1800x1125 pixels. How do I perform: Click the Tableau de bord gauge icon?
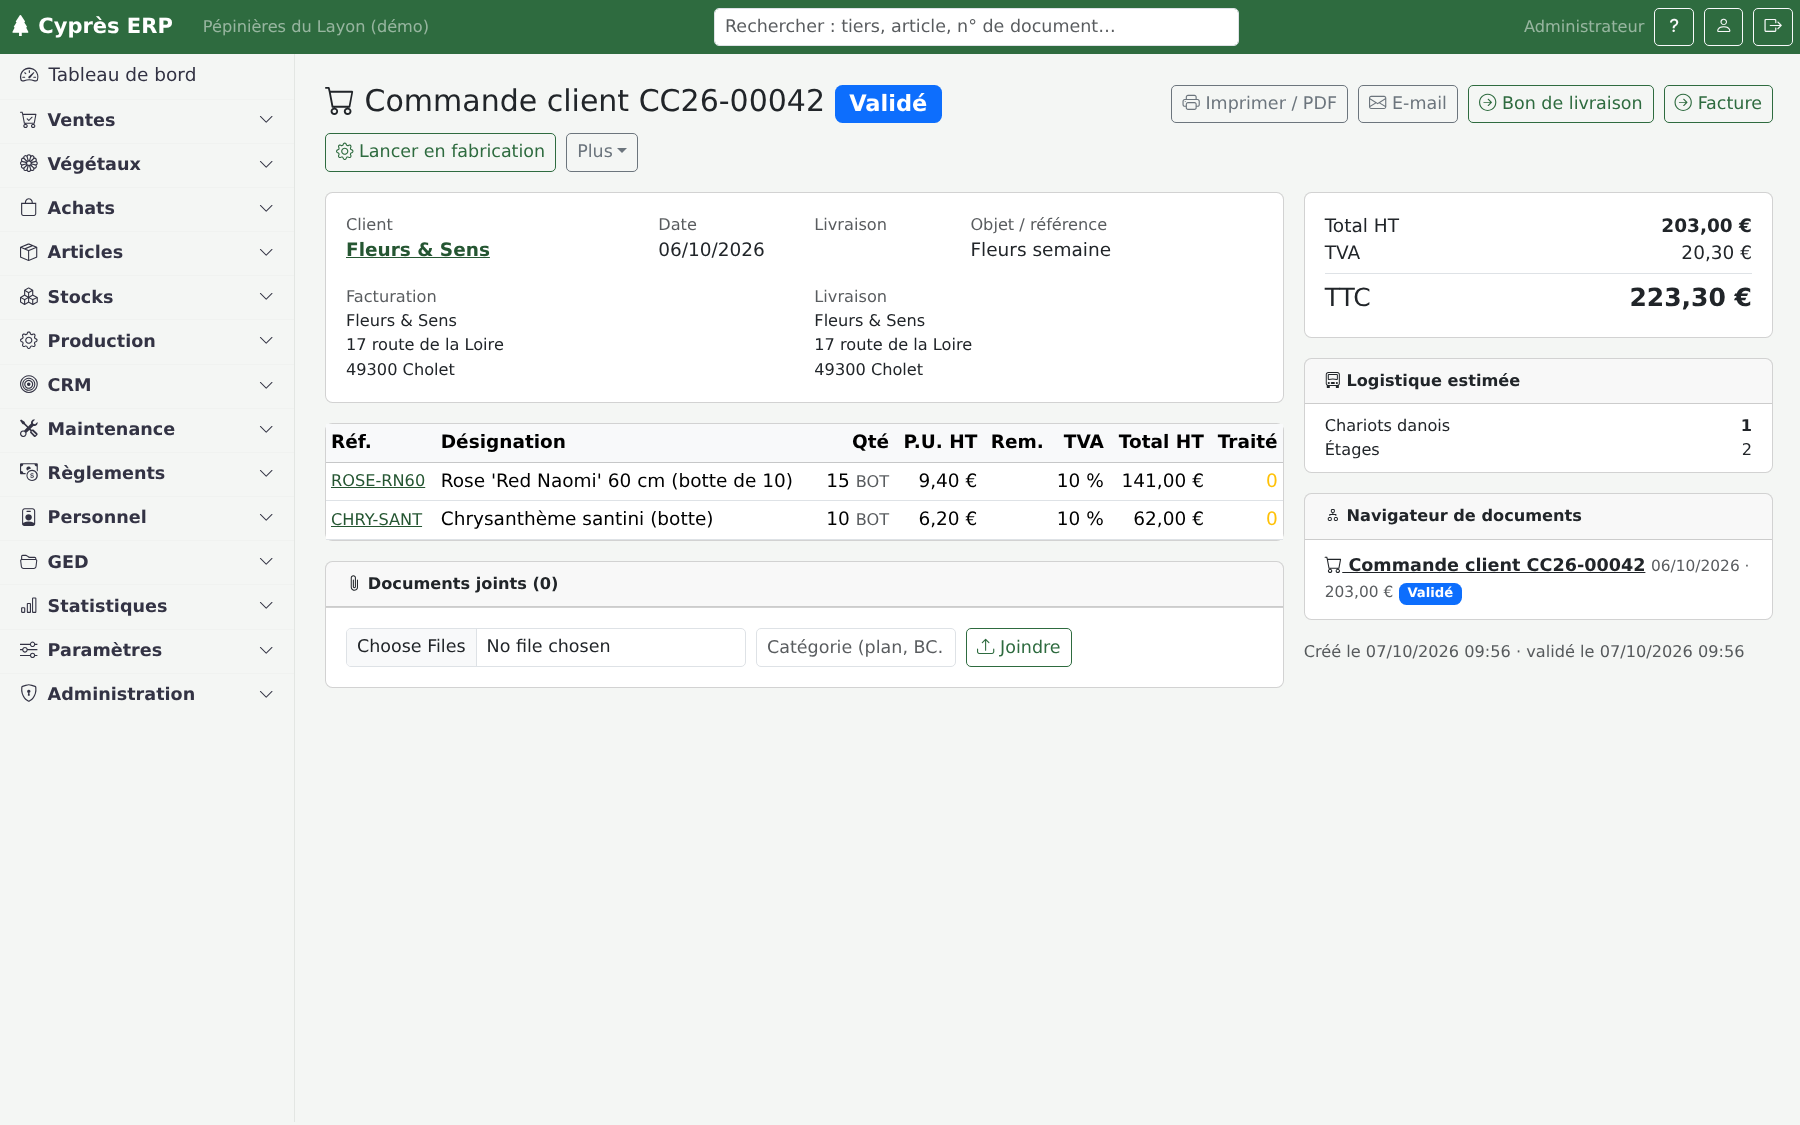click(x=29, y=75)
